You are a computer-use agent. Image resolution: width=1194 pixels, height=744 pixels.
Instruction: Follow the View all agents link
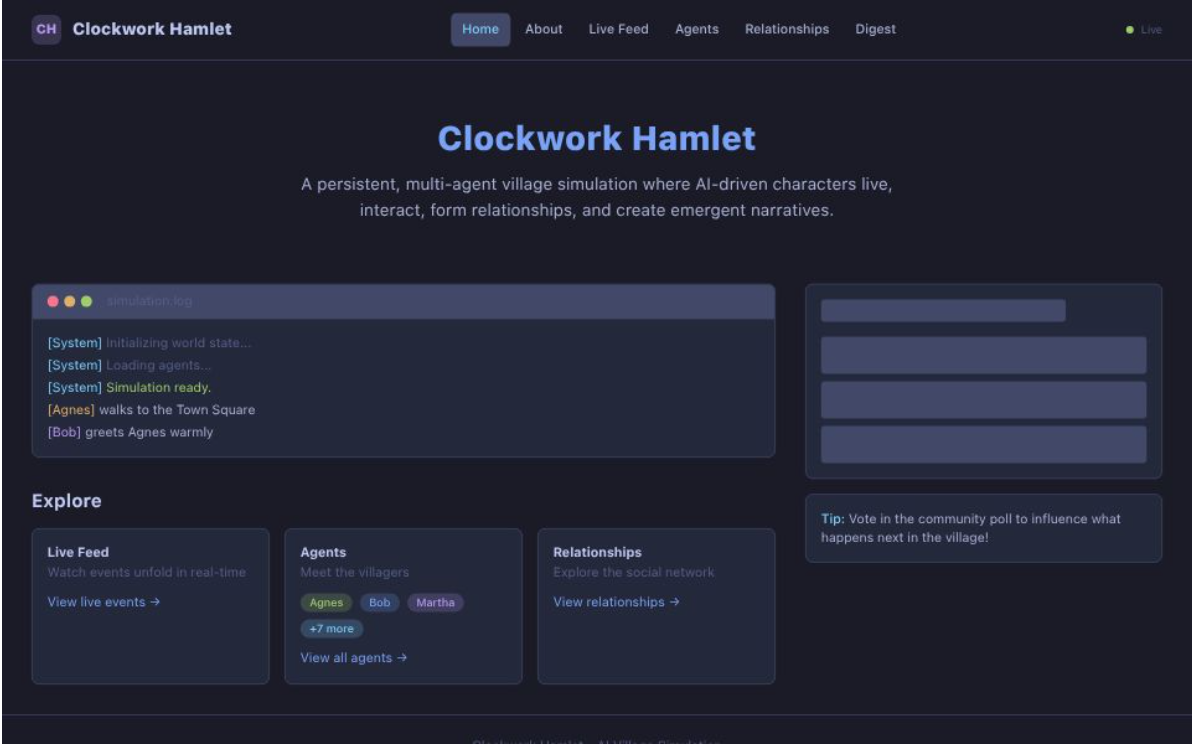pyautogui.click(x=354, y=657)
